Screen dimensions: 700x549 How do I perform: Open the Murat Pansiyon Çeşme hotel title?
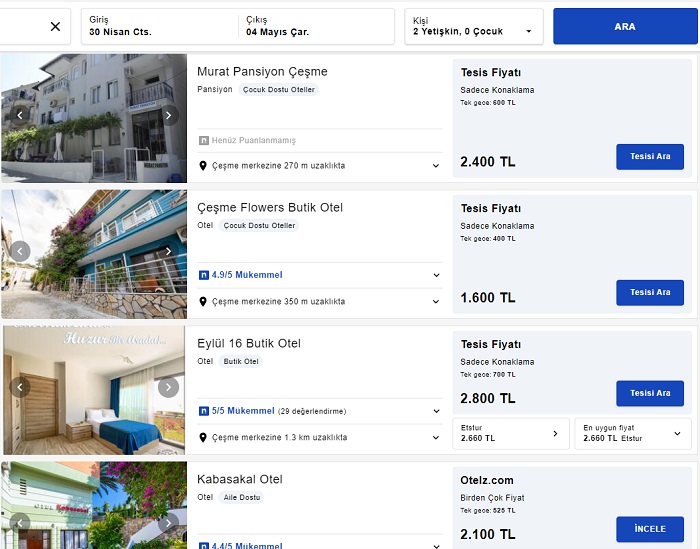pyautogui.click(x=262, y=71)
